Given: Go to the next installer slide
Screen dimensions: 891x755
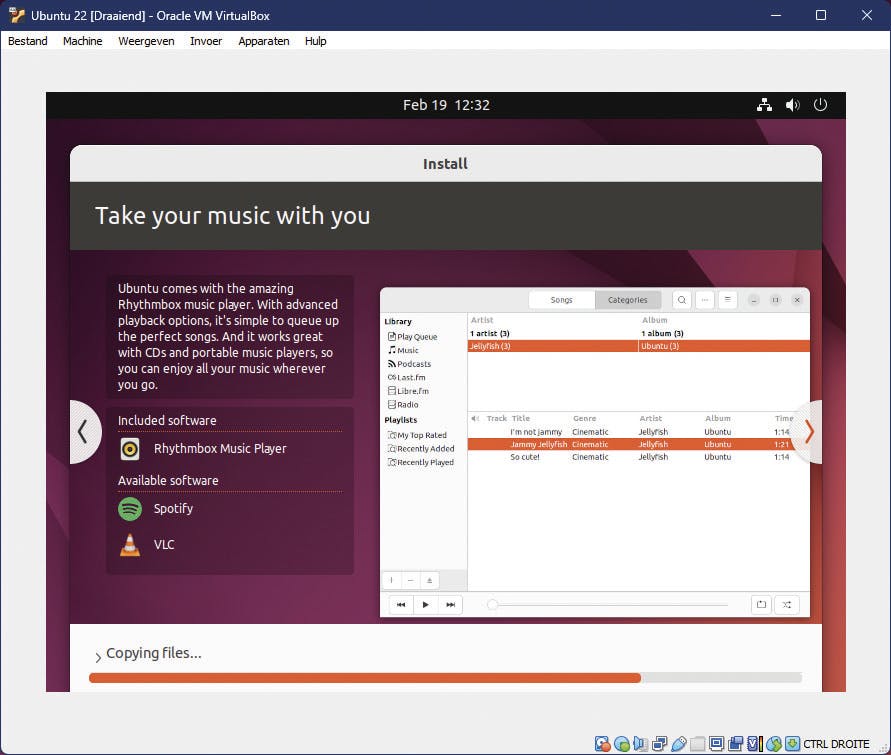Looking at the screenshot, I should pos(809,432).
